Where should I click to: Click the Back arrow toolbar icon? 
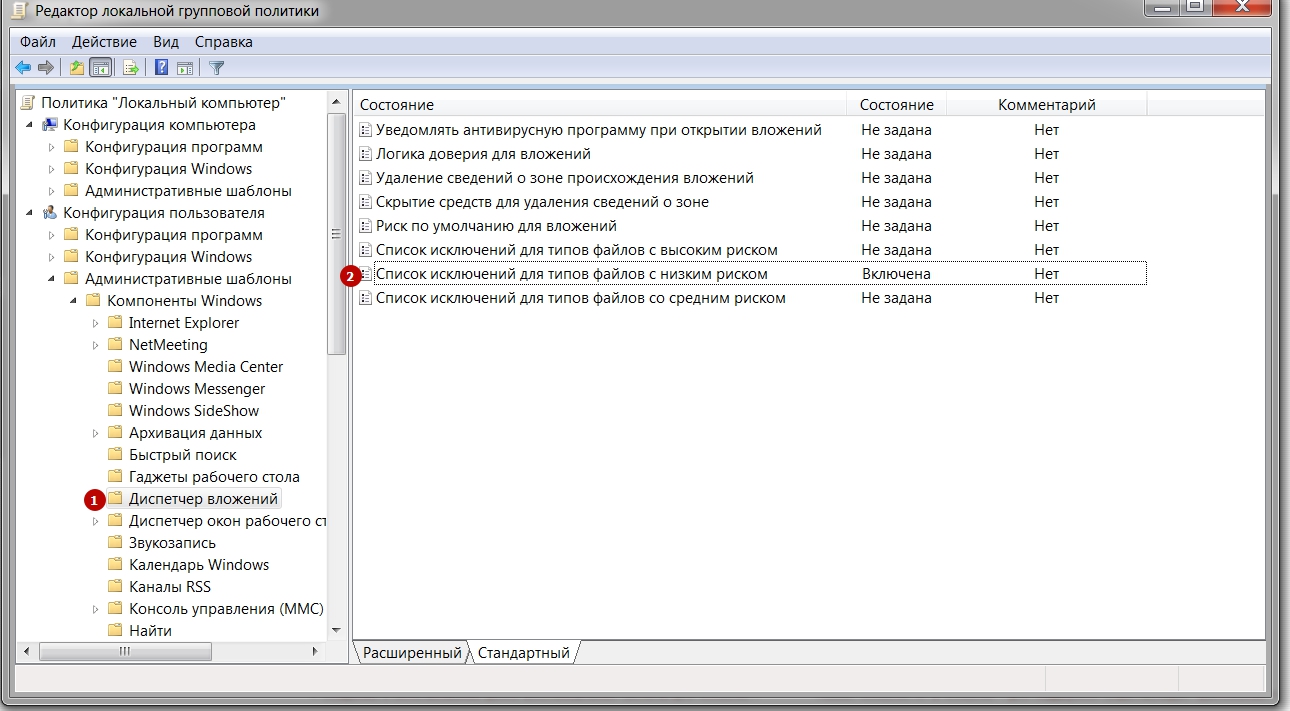[x=23, y=67]
